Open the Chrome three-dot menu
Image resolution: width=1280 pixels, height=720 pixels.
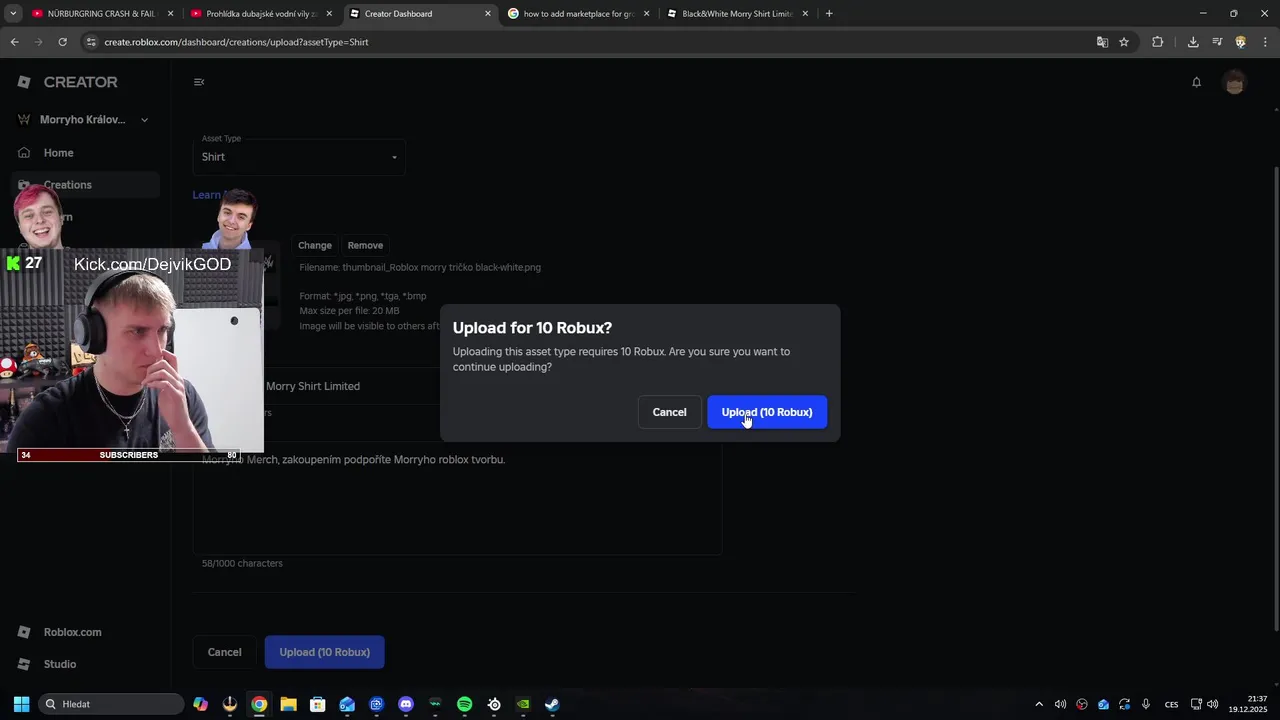tap(1266, 42)
